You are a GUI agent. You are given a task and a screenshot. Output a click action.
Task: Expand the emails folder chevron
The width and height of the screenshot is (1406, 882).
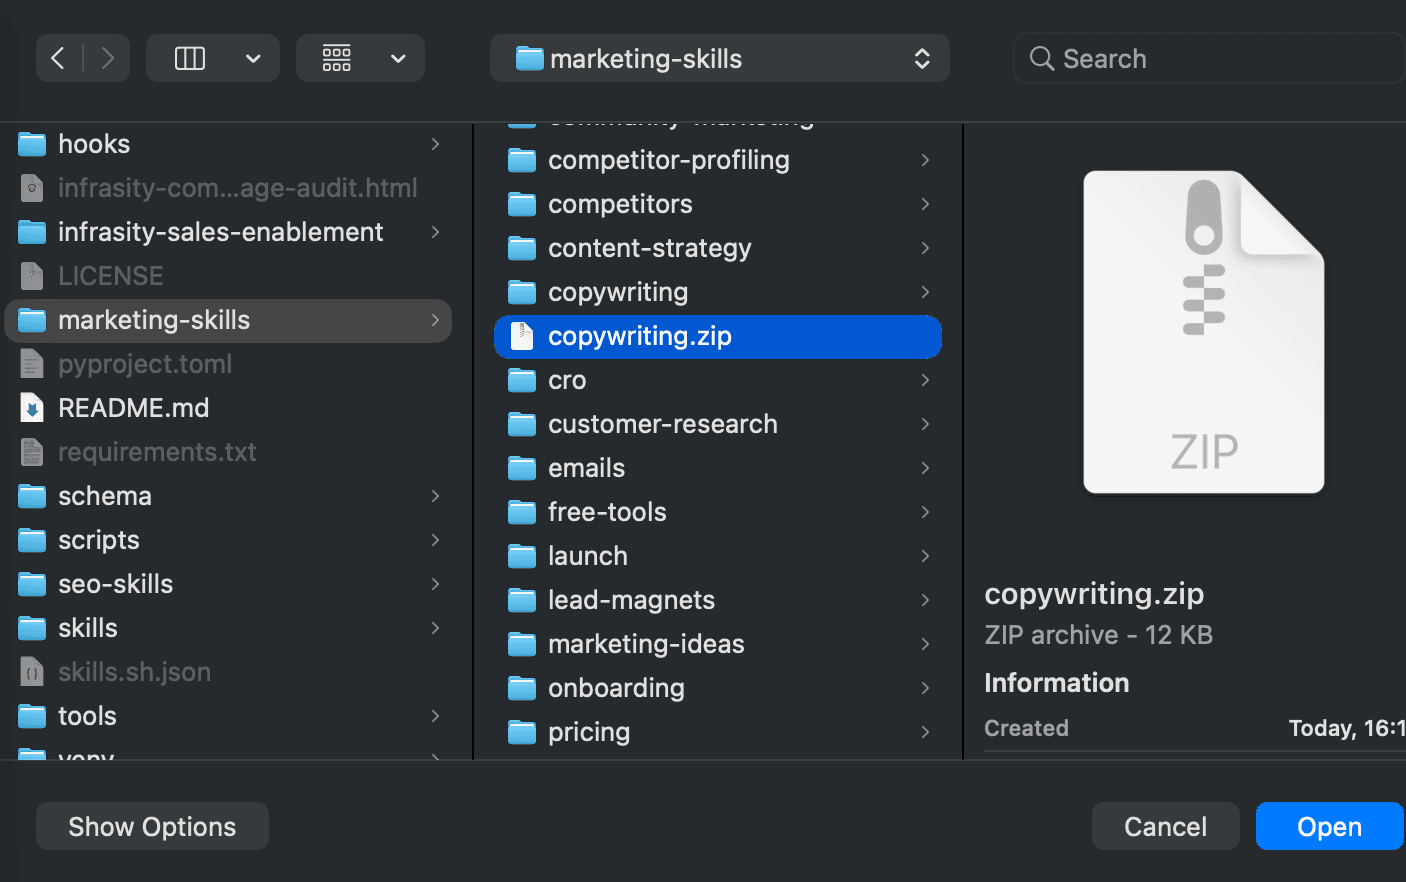point(925,468)
